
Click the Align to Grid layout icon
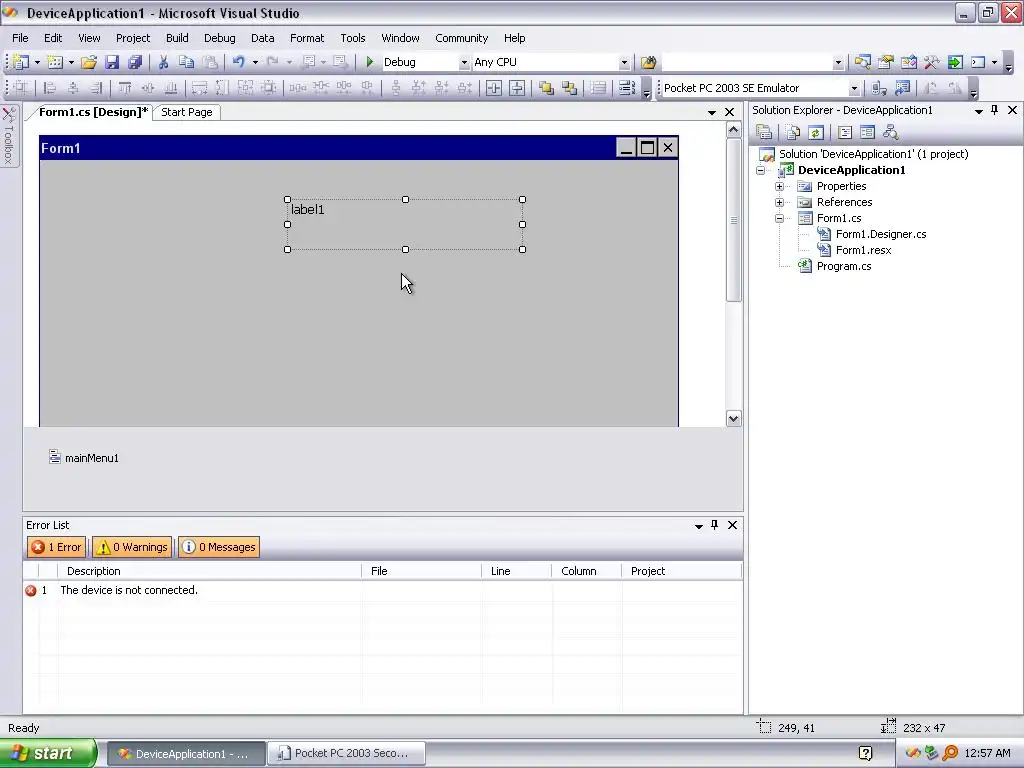tap(21, 88)
